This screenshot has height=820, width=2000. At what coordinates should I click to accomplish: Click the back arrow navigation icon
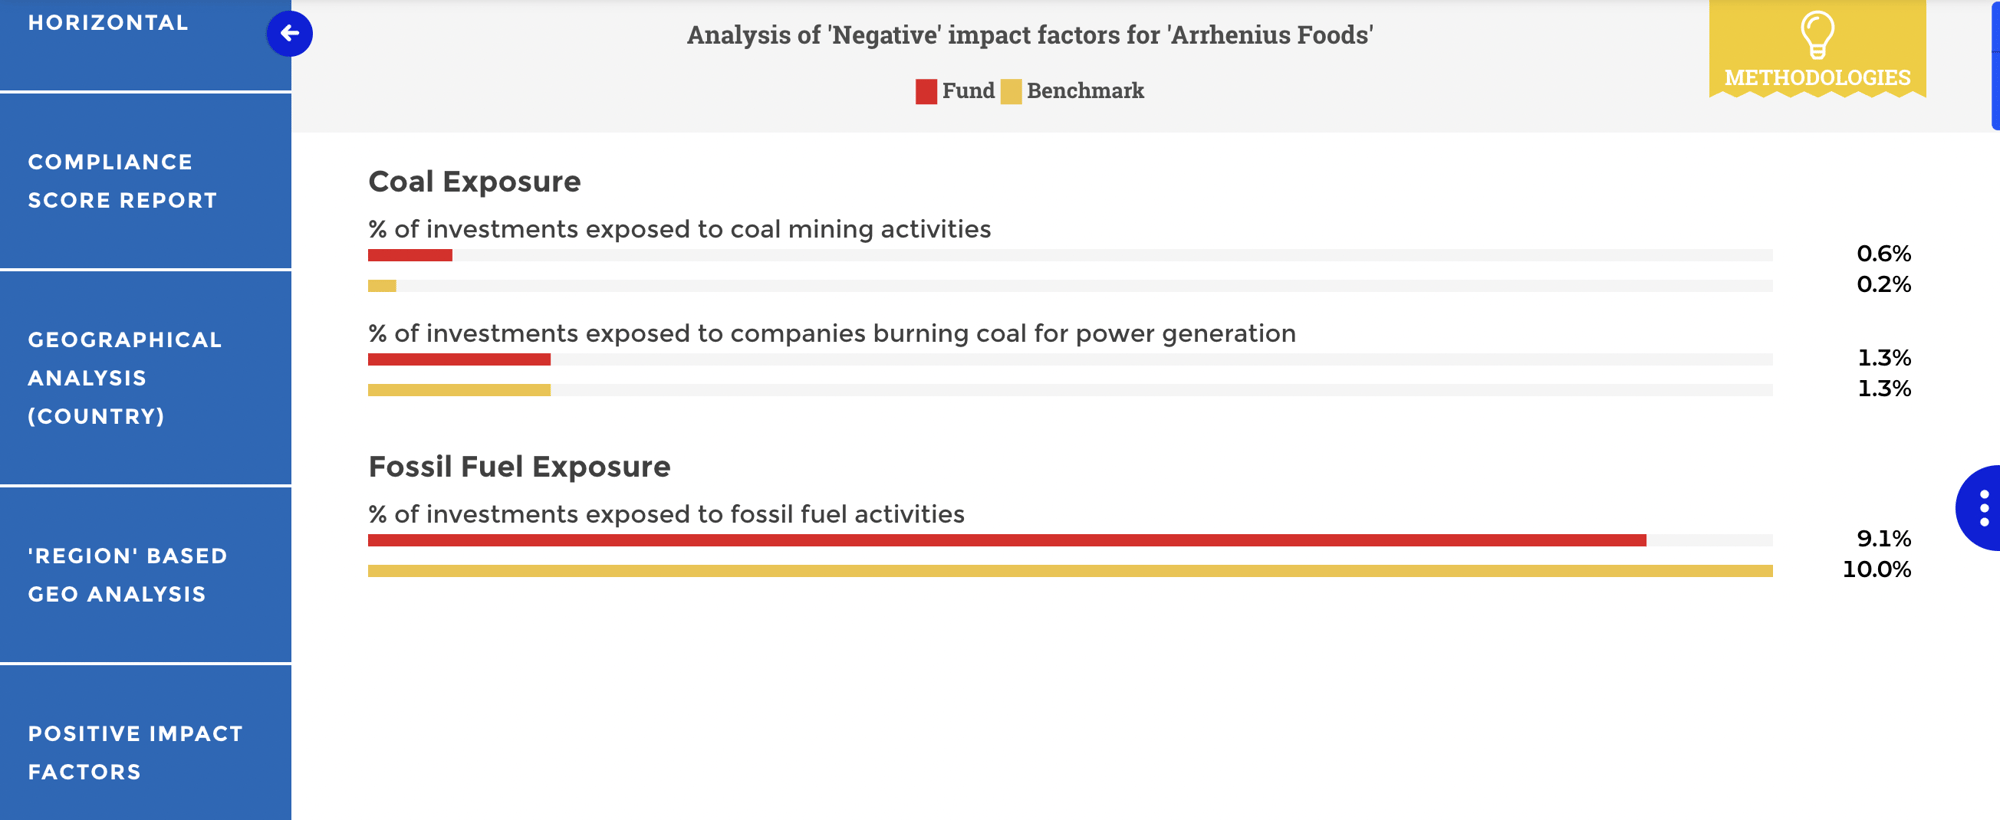pyautogui.click(x=289, y=33)
